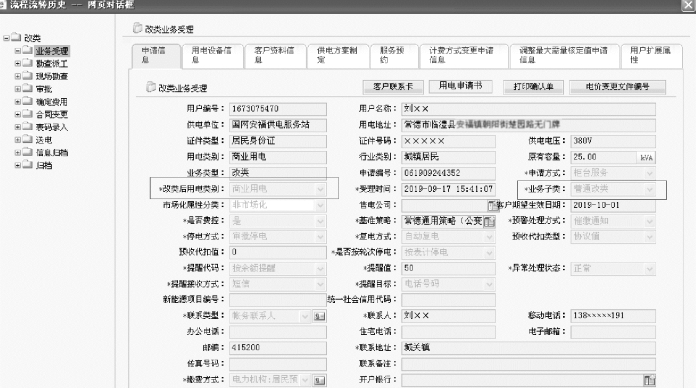Expand the 现场勘查 tree node

17,76
